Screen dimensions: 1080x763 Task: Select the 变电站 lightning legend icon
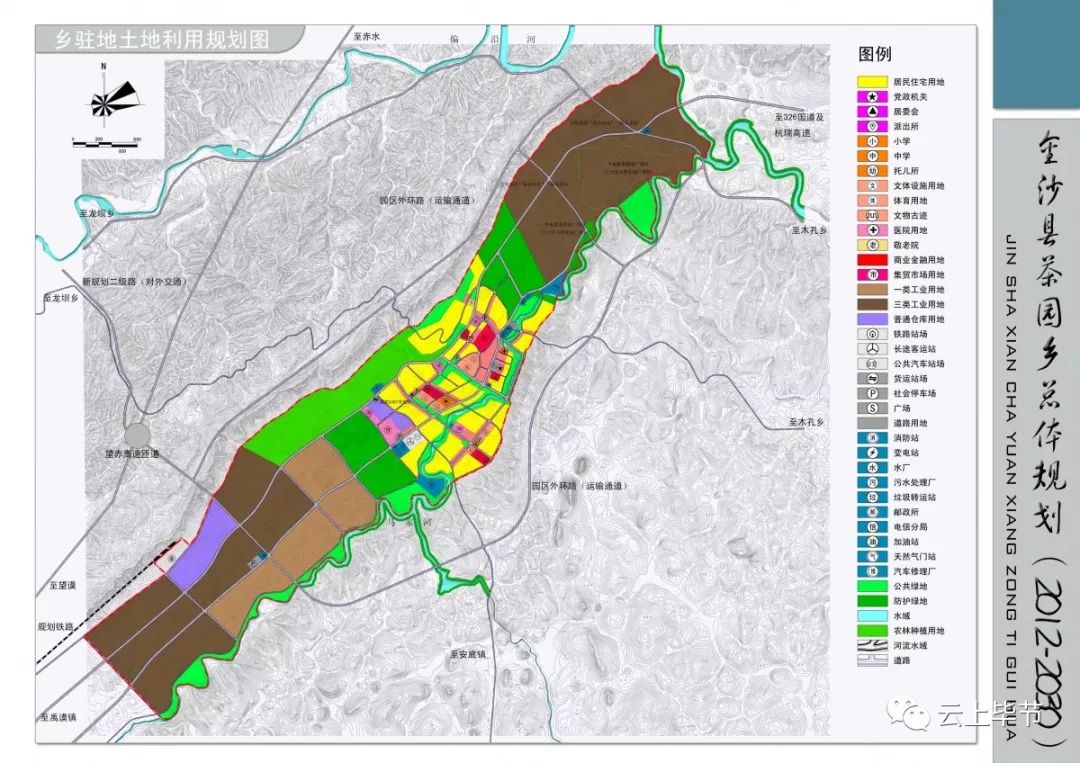872,452
